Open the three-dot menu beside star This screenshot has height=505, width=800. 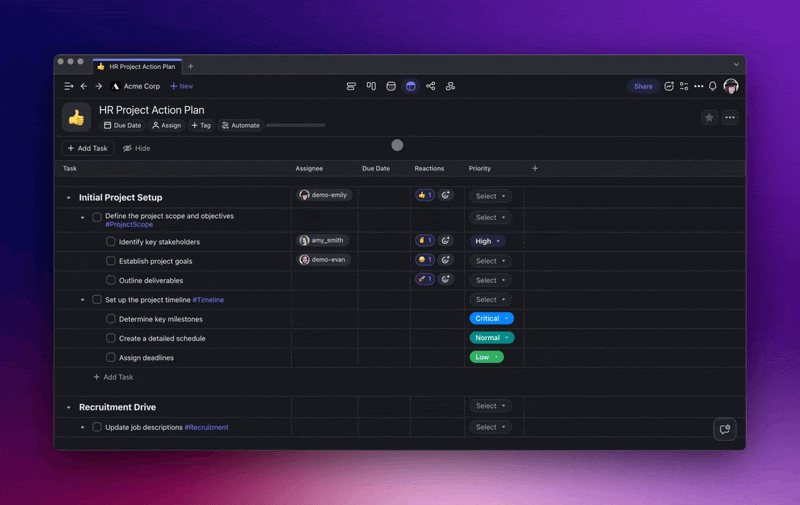click(730, 117)
